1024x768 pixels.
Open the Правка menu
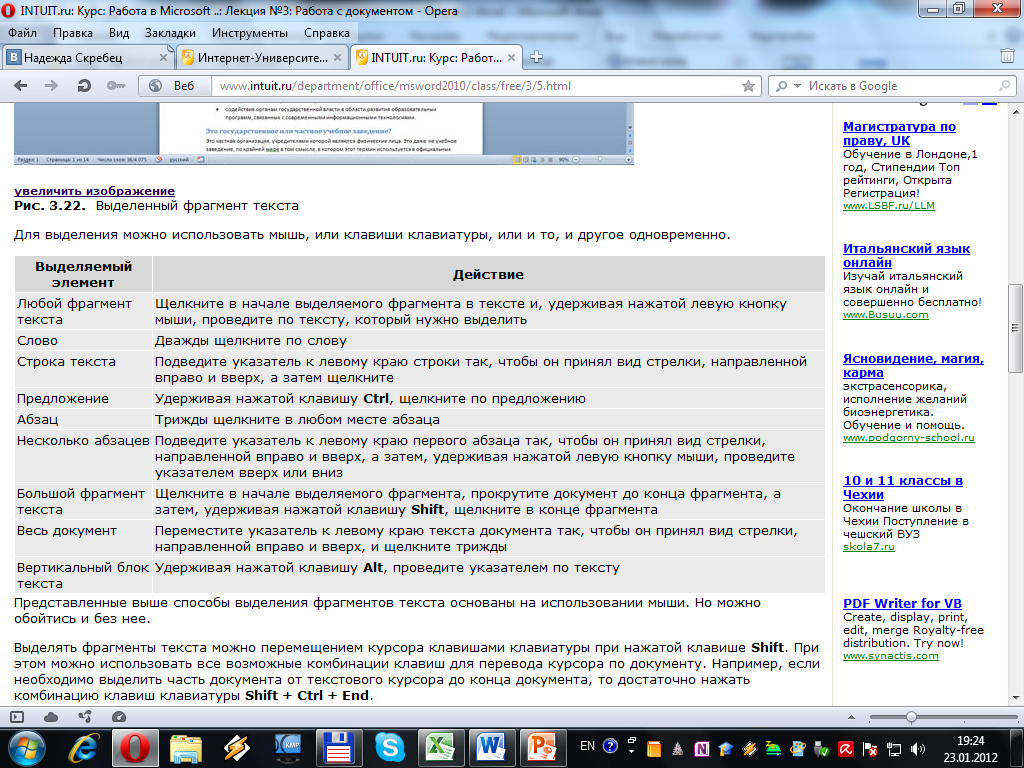pos(72,33)
